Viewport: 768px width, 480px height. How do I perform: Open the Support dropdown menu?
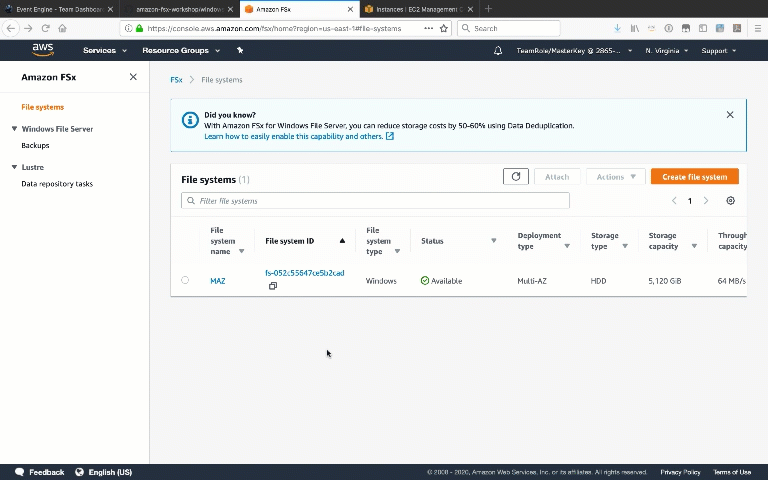tap(719, 50)
